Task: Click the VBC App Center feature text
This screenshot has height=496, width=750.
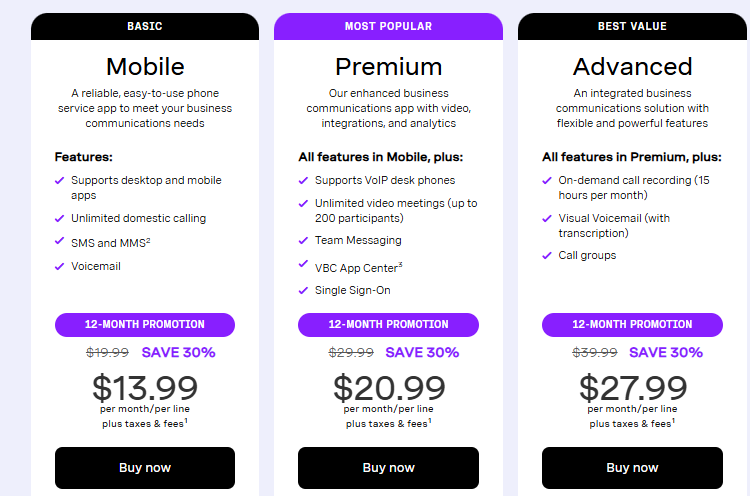Action: [358, 267]
